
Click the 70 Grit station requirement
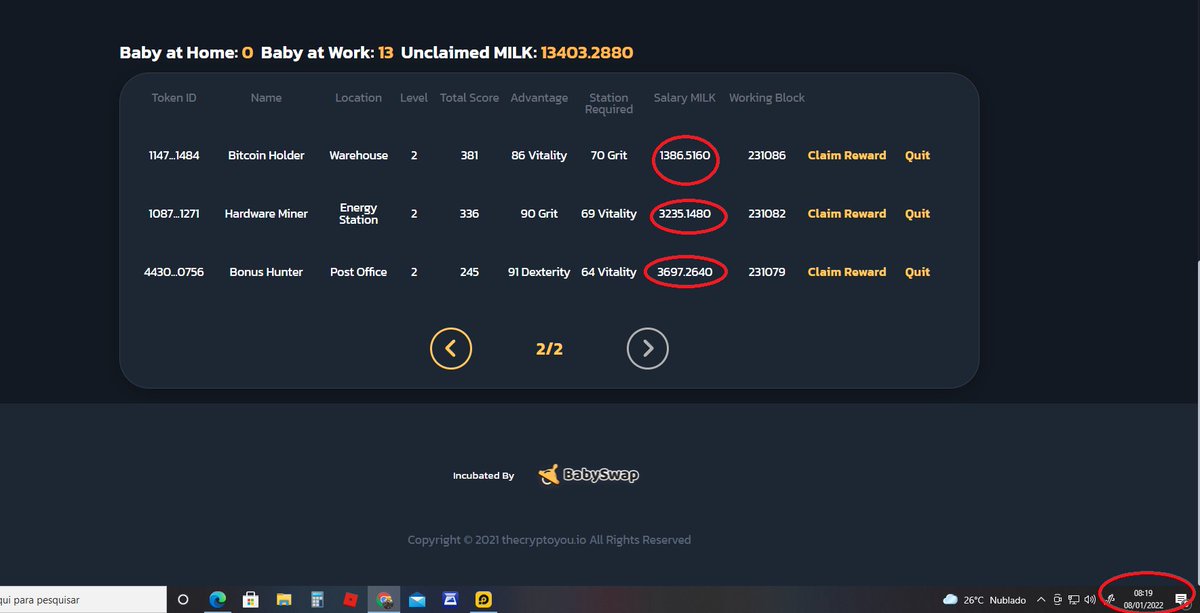pyautogui.click(x=609, y=155)
